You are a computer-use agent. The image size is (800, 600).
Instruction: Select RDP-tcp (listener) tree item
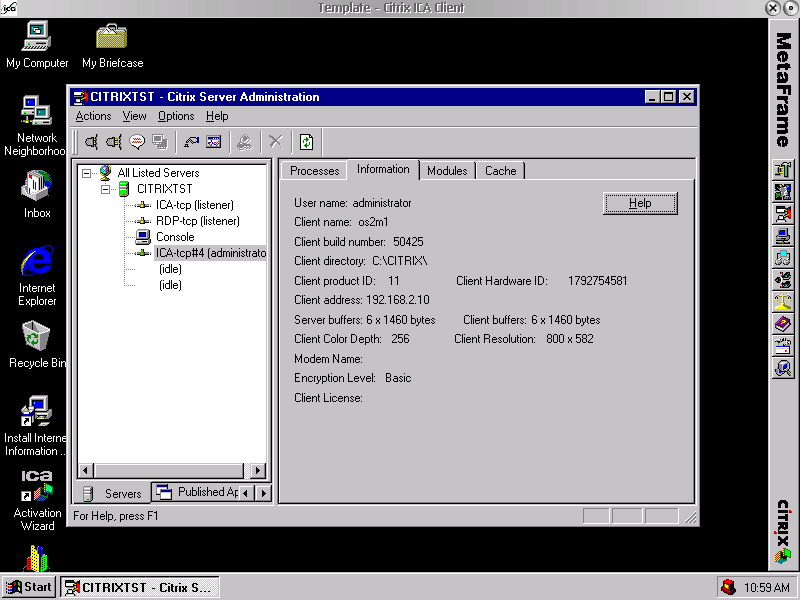point(197,221)
